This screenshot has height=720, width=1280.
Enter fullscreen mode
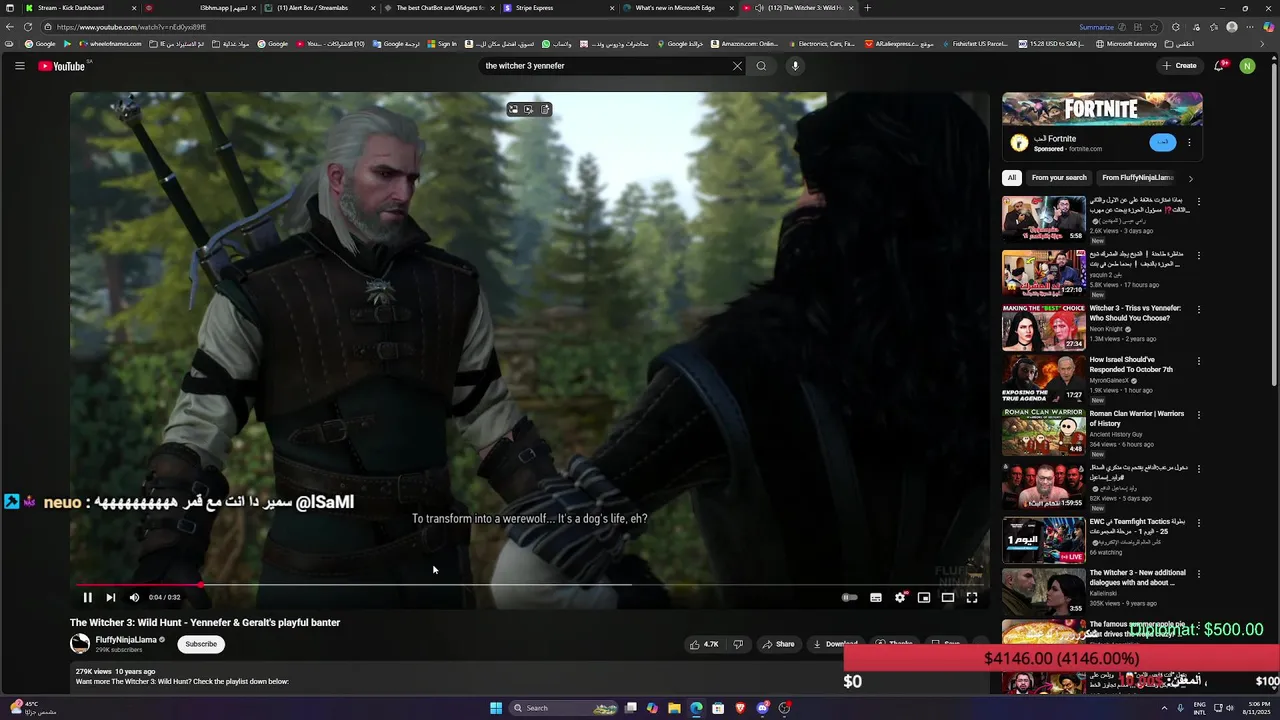pos(972,597)
